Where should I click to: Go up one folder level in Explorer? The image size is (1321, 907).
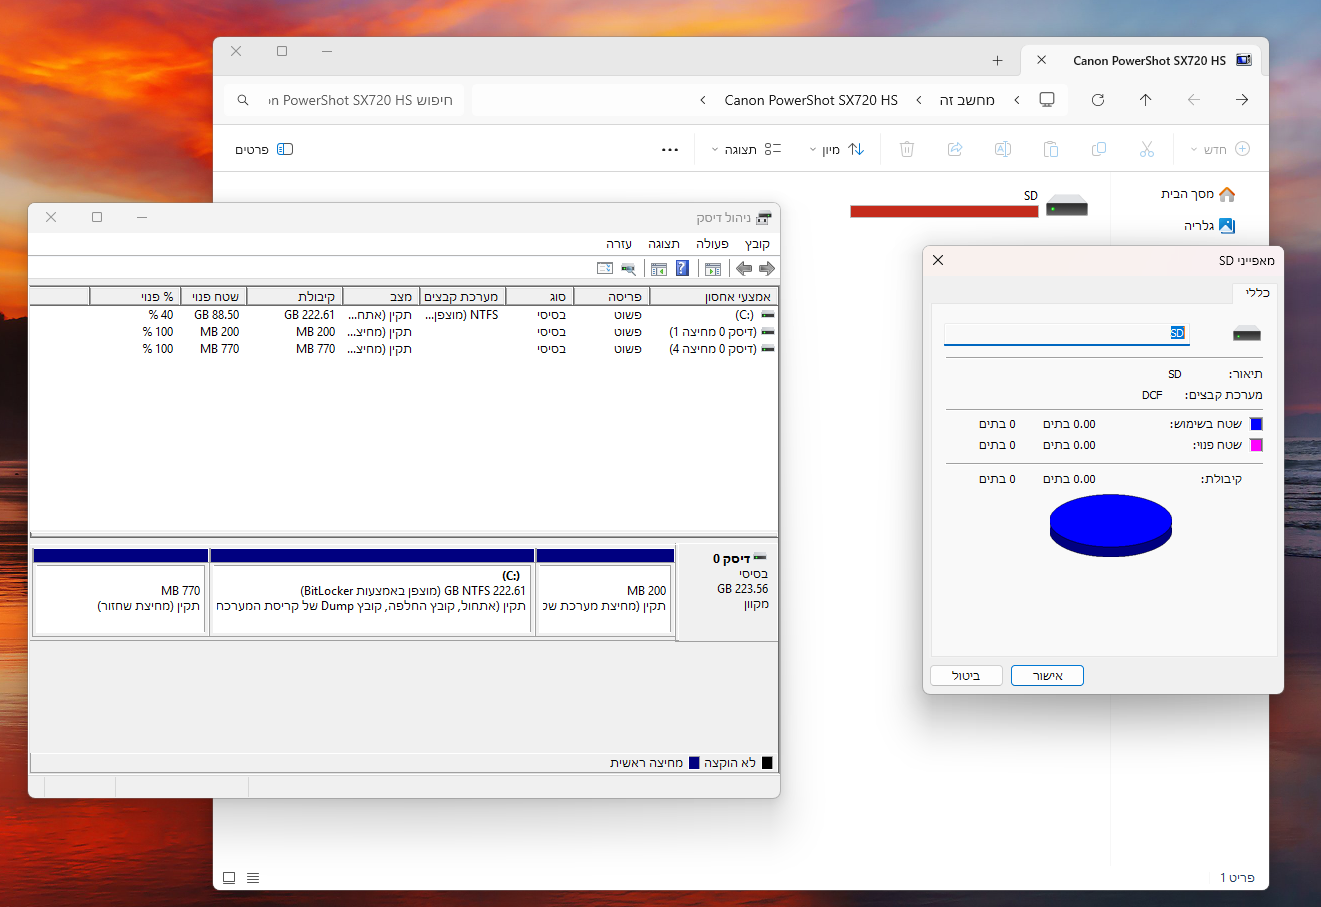(x=1146, y=100)
